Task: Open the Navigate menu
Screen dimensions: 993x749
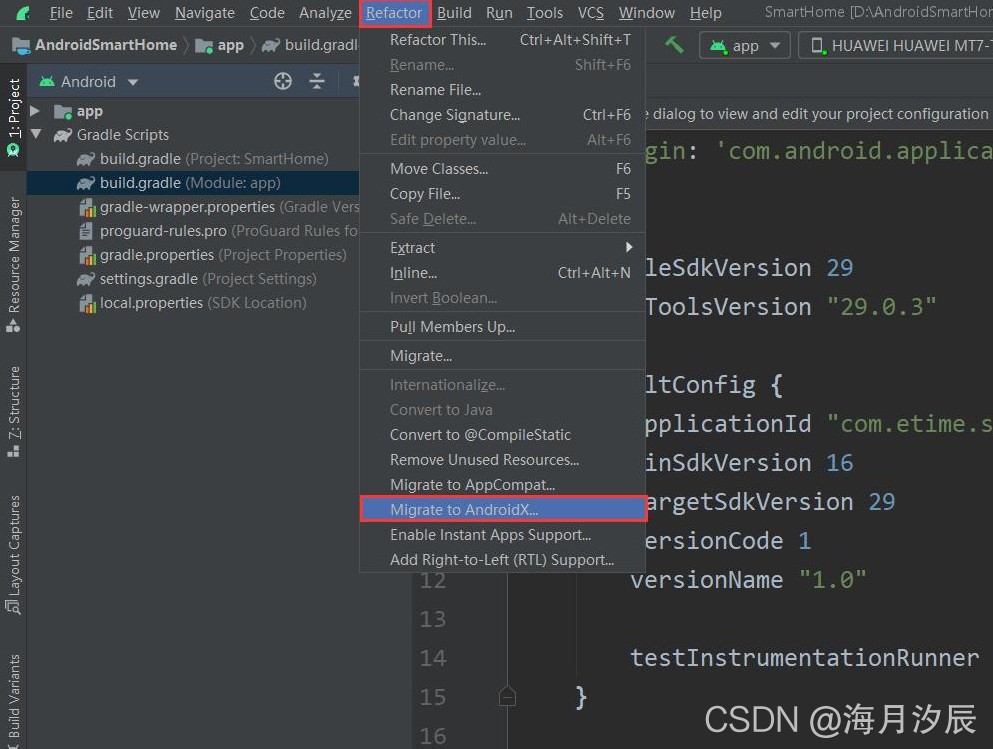Action: [x=205, y=13]
